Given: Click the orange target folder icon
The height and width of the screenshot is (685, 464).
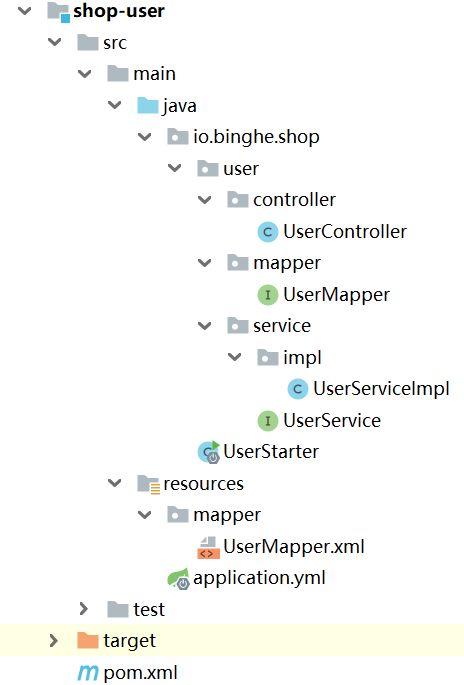Looking at the screenshot, I should [x=87, y=640].
